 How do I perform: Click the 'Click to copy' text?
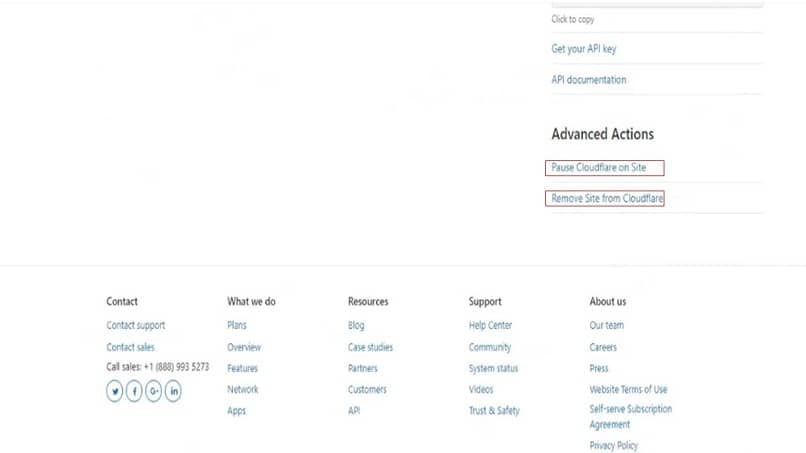573,20
